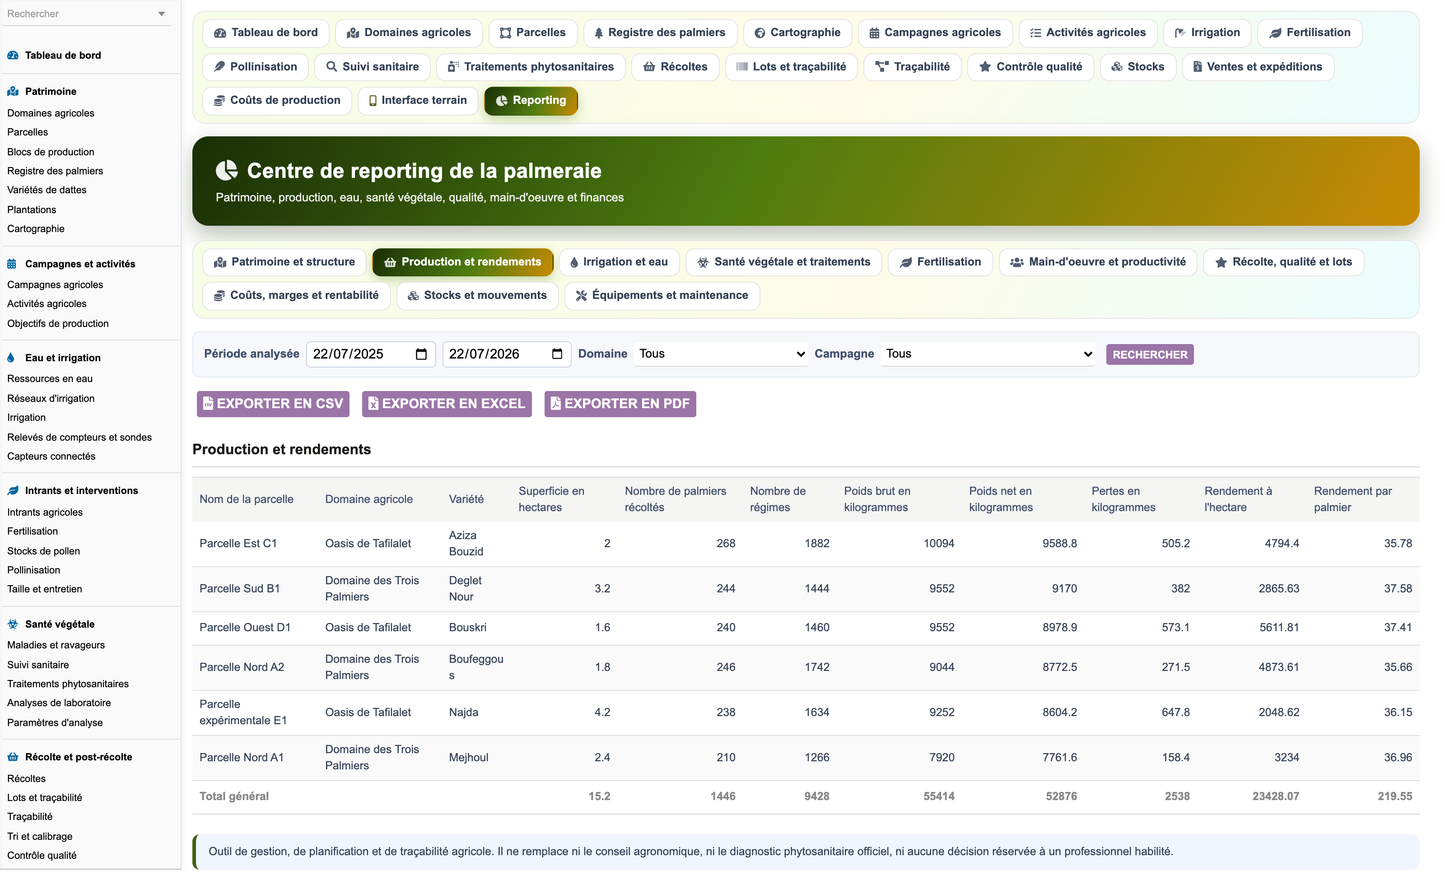This screenshot has width=1445, height=894.
Task: Open the Équipements et maintenance tab
Action: click(x=662, y=296)
